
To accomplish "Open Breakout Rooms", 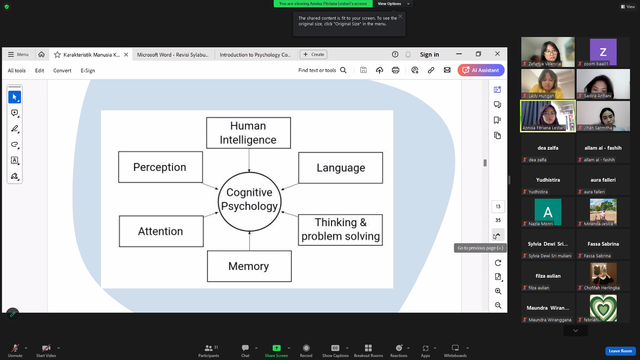I will pos(368,350).
